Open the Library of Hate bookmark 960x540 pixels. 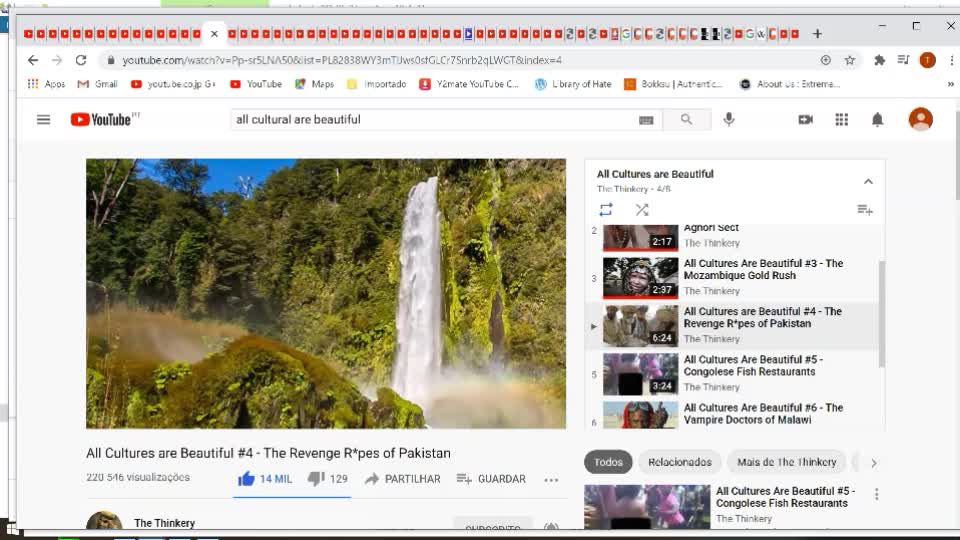click(572, 84)
